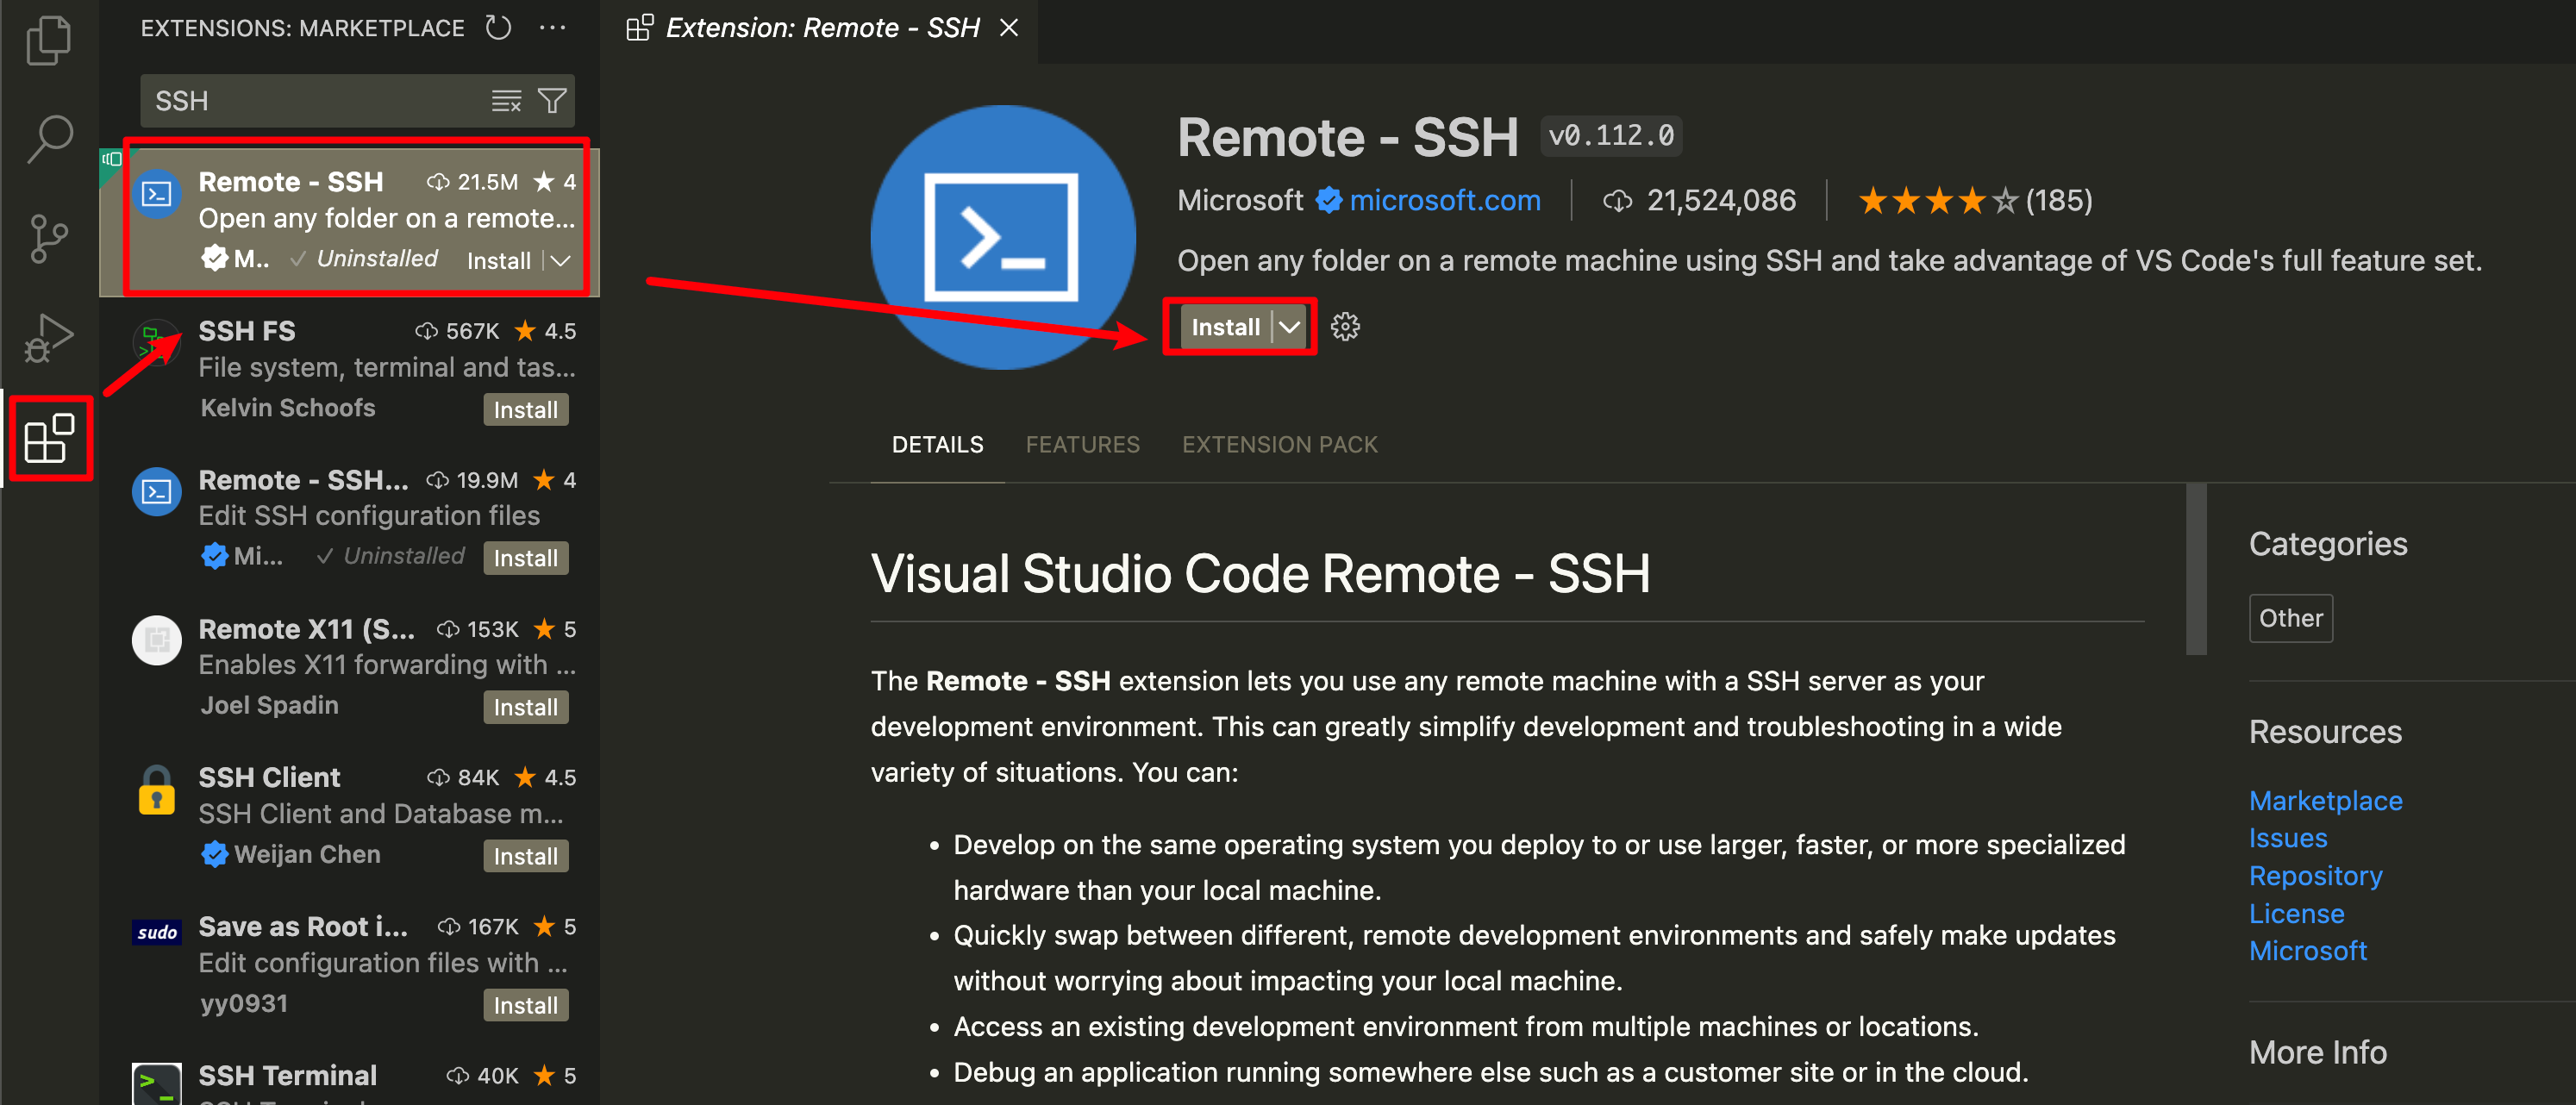Close the Extension: Remote - SSH tab
This screenshot has height=1105, width=2576.
(1009, 28)
